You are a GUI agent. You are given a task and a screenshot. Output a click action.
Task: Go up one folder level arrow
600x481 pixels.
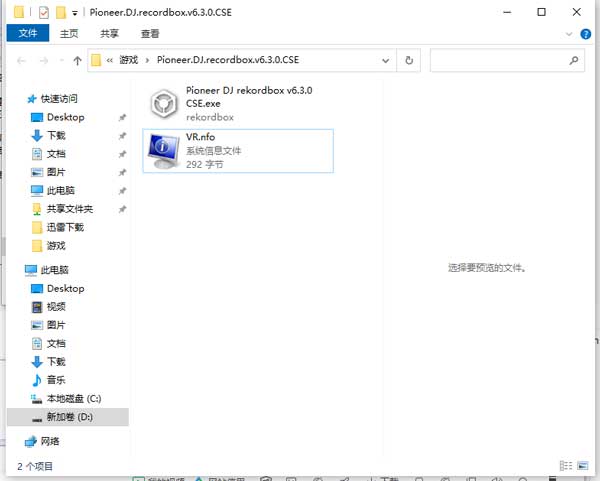[77, 60]
